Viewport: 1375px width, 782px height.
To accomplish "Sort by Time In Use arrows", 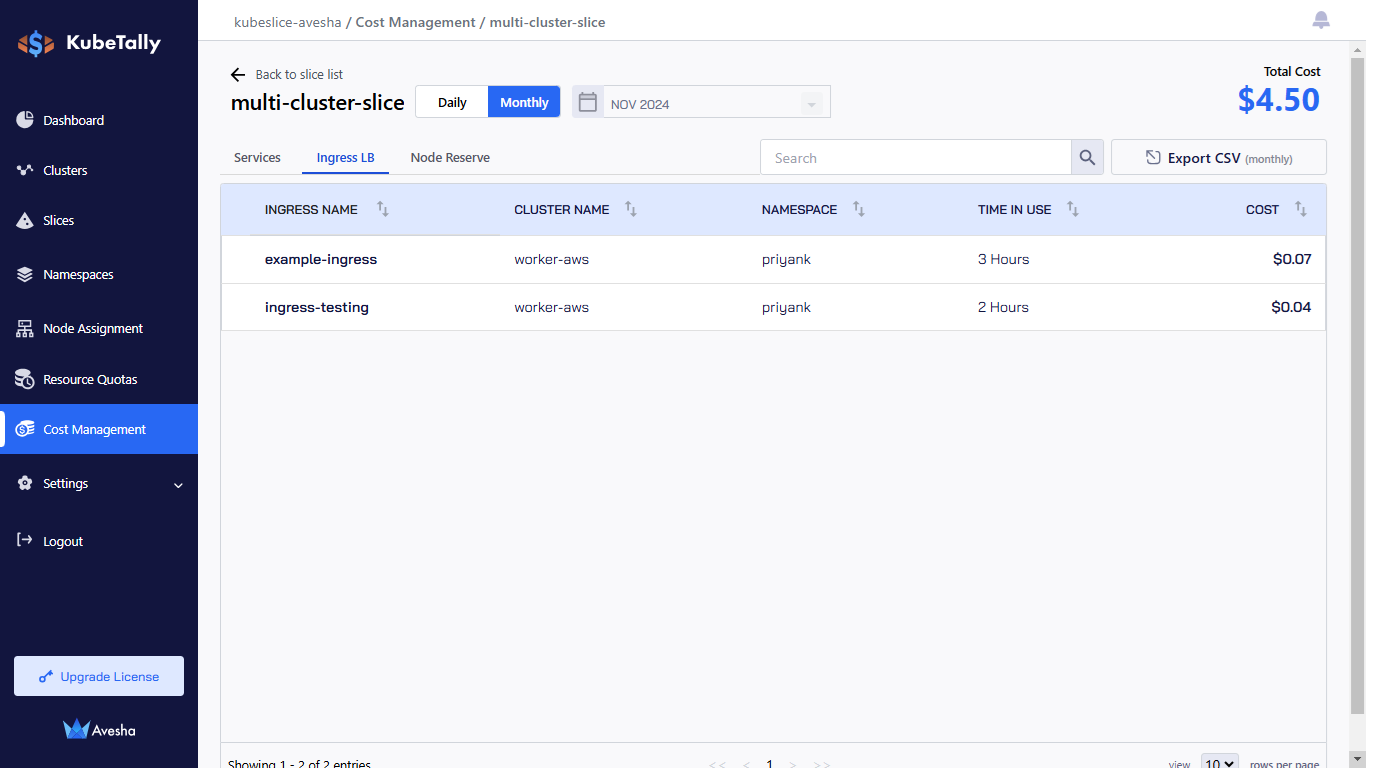I will pyautogui.click(x=1073, y=209).
